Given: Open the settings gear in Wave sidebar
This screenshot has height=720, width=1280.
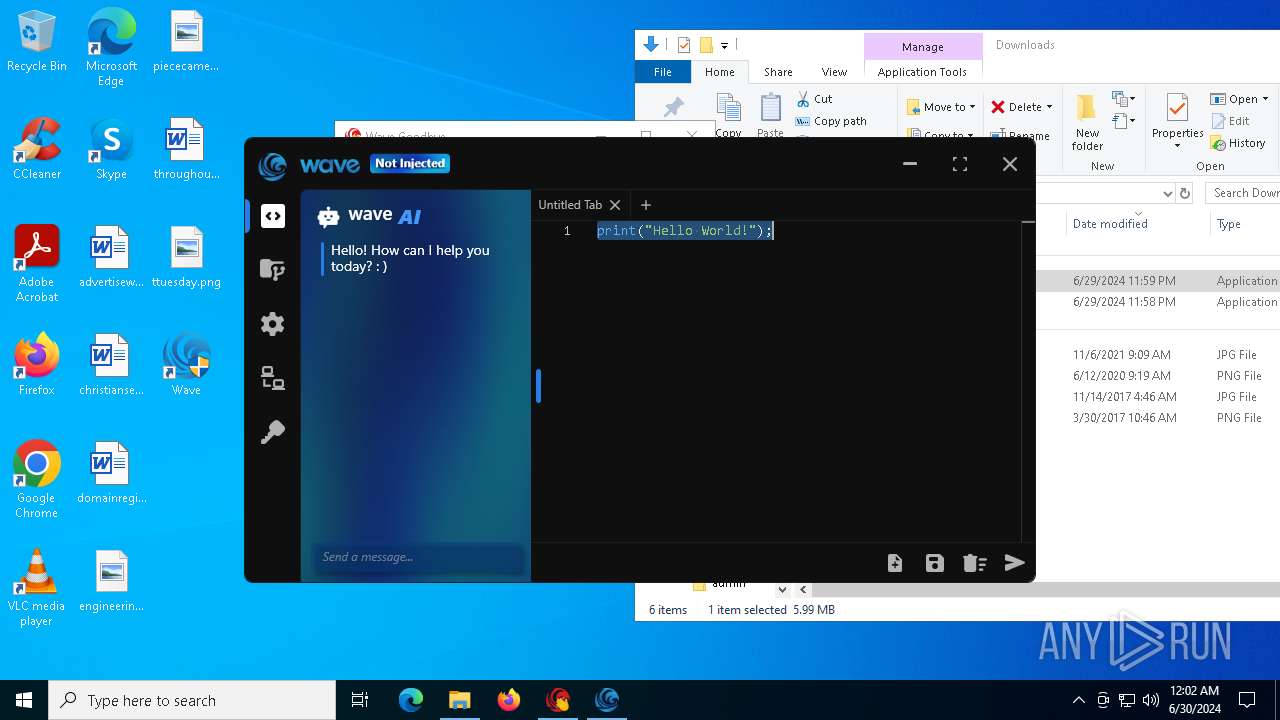Looking at the screenshot, I should pyautogui.click(x=273, y=324).
